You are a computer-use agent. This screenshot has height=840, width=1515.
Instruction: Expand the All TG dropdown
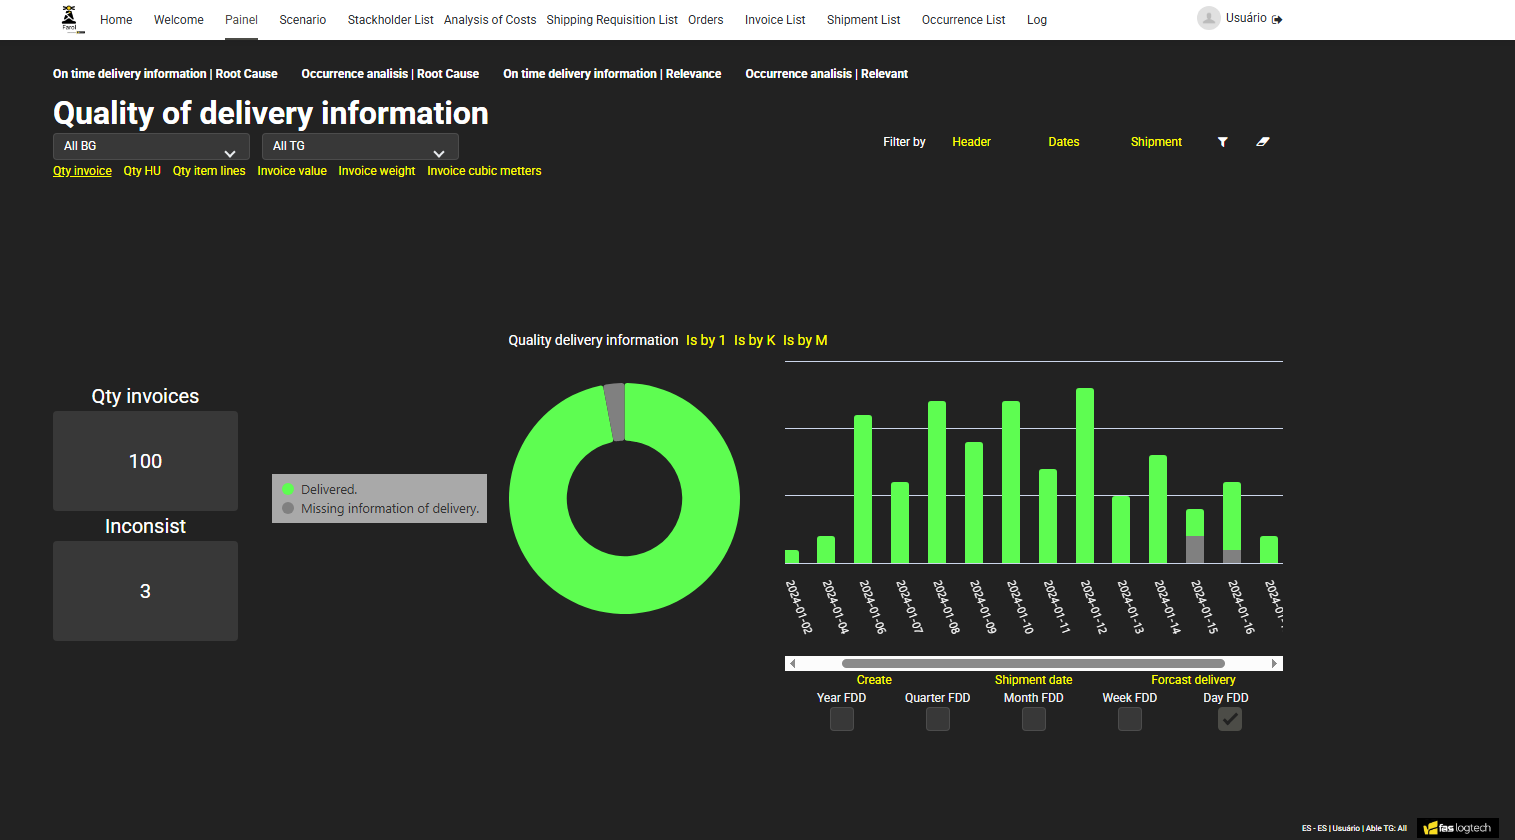(x=359, y=146)
